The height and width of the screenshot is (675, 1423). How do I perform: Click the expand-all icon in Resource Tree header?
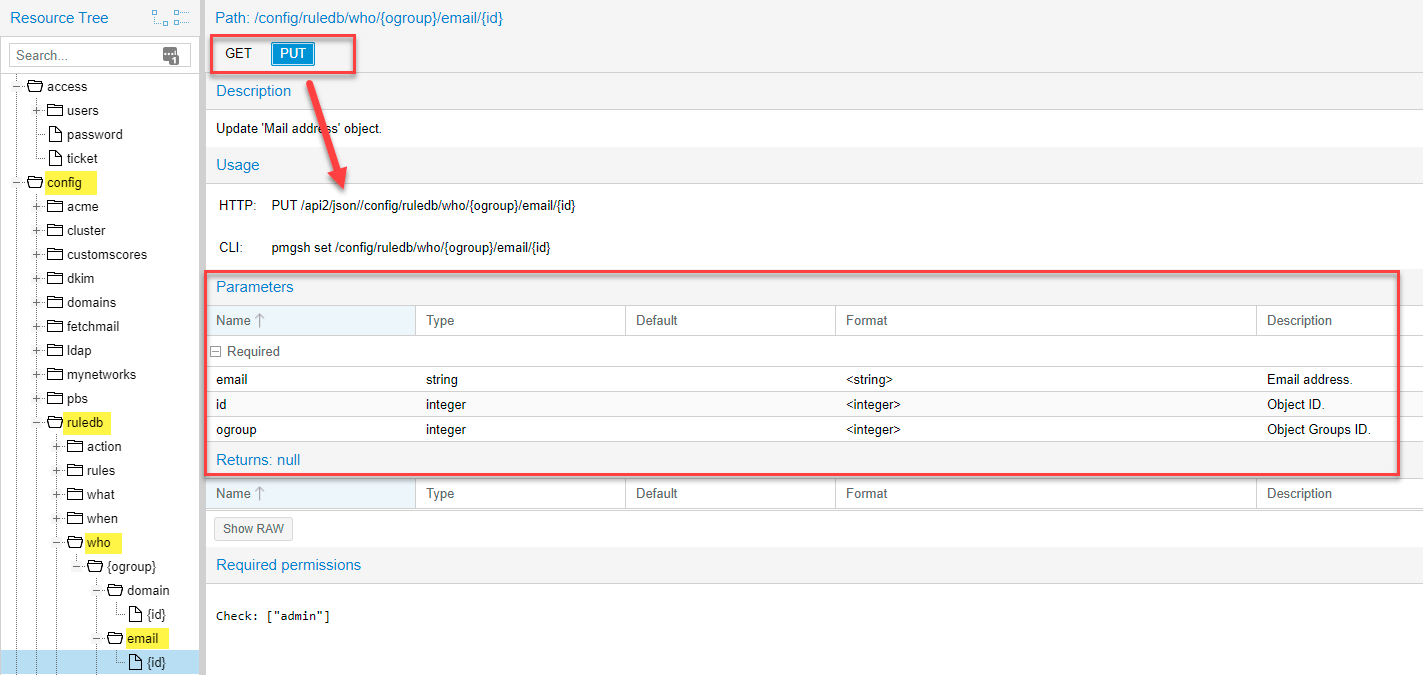coord(159,18)
